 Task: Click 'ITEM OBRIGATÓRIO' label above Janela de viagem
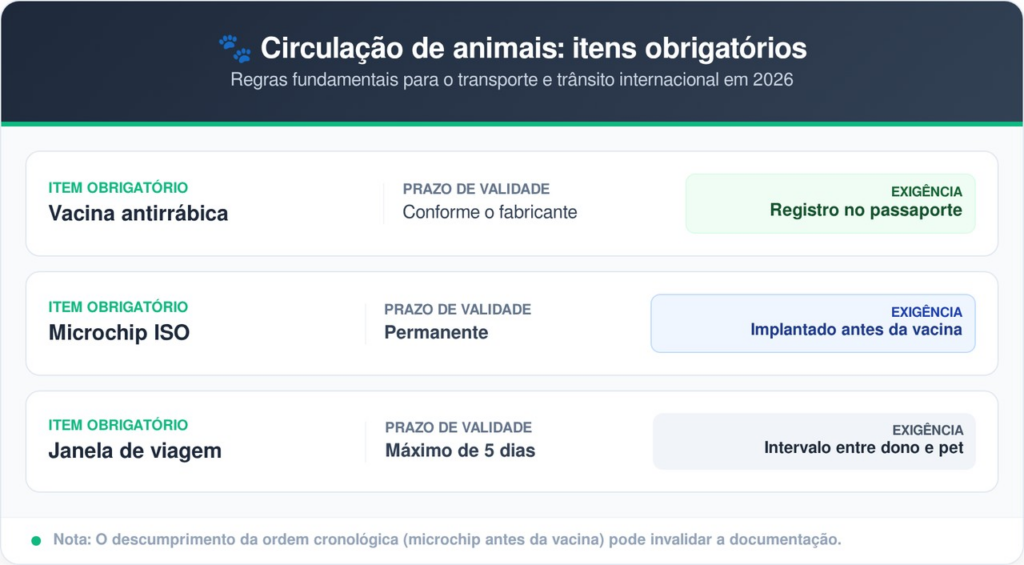click(118, 425)
